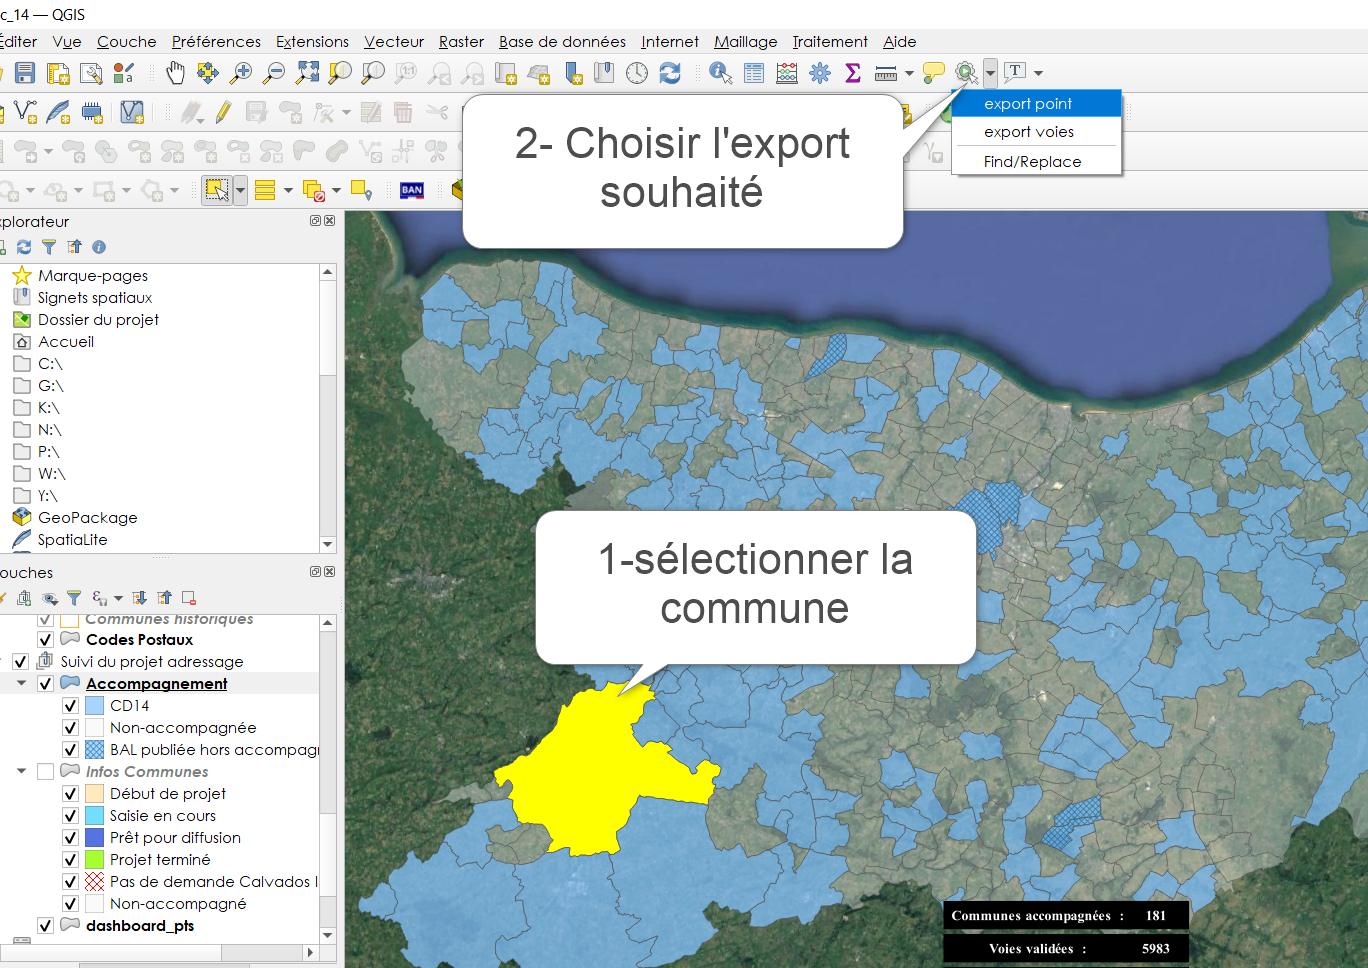Select the Measure Line ruler tool
The image size is (1368, 968).
[886, 73]
